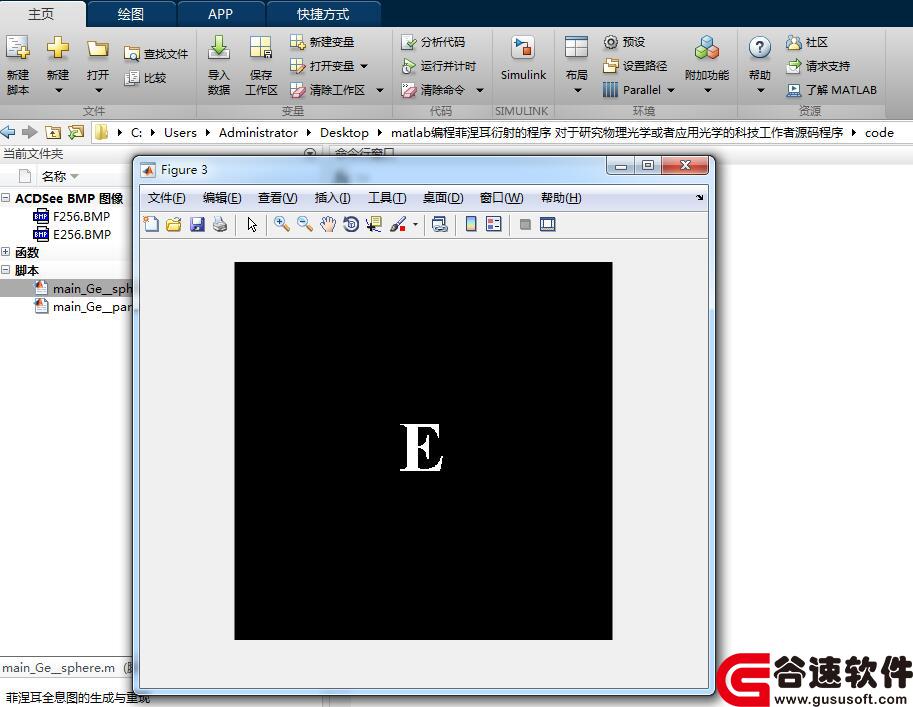Open the Parallel dropdown
Image resolution: width=913 pixels, height=707 pixels.
pyautogui.click(x=671, y=90)
